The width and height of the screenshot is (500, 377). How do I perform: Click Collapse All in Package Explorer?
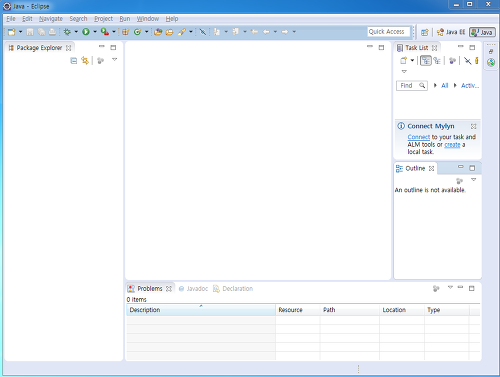[x=74, y=61]
